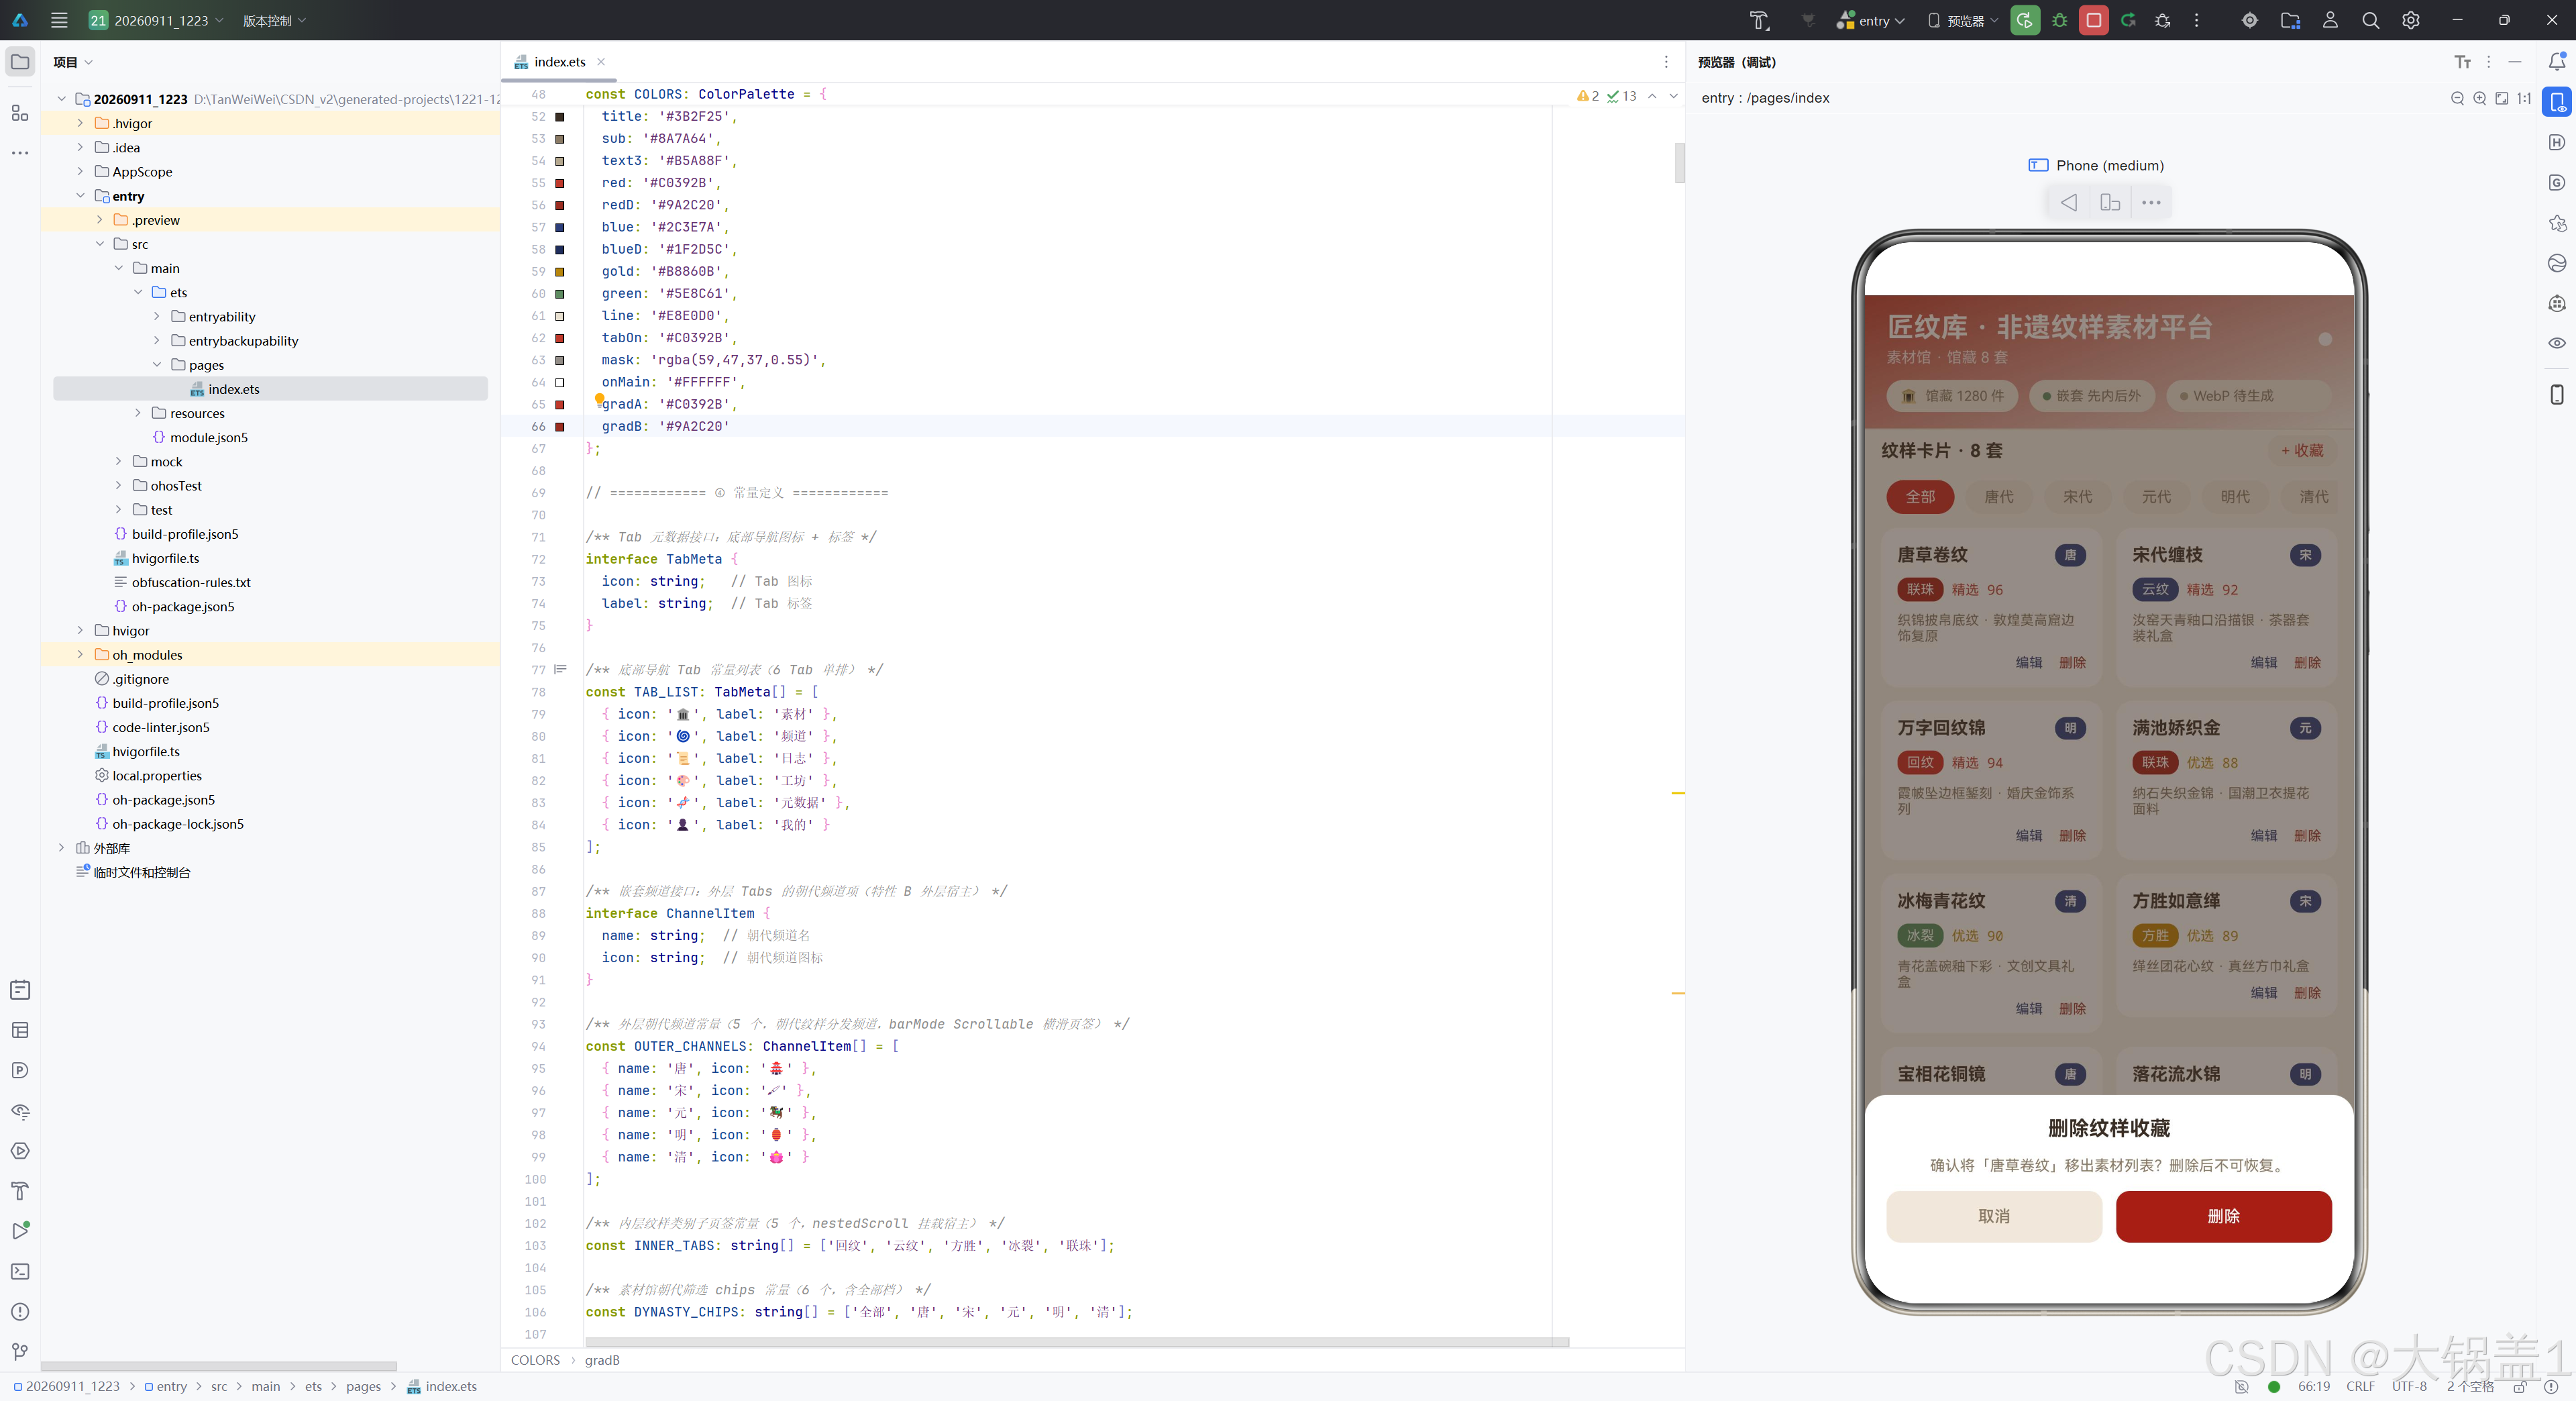Select 明代 dynasty chip in preview
This screenshot has width=2576, height=1401.
[2236, 497]
